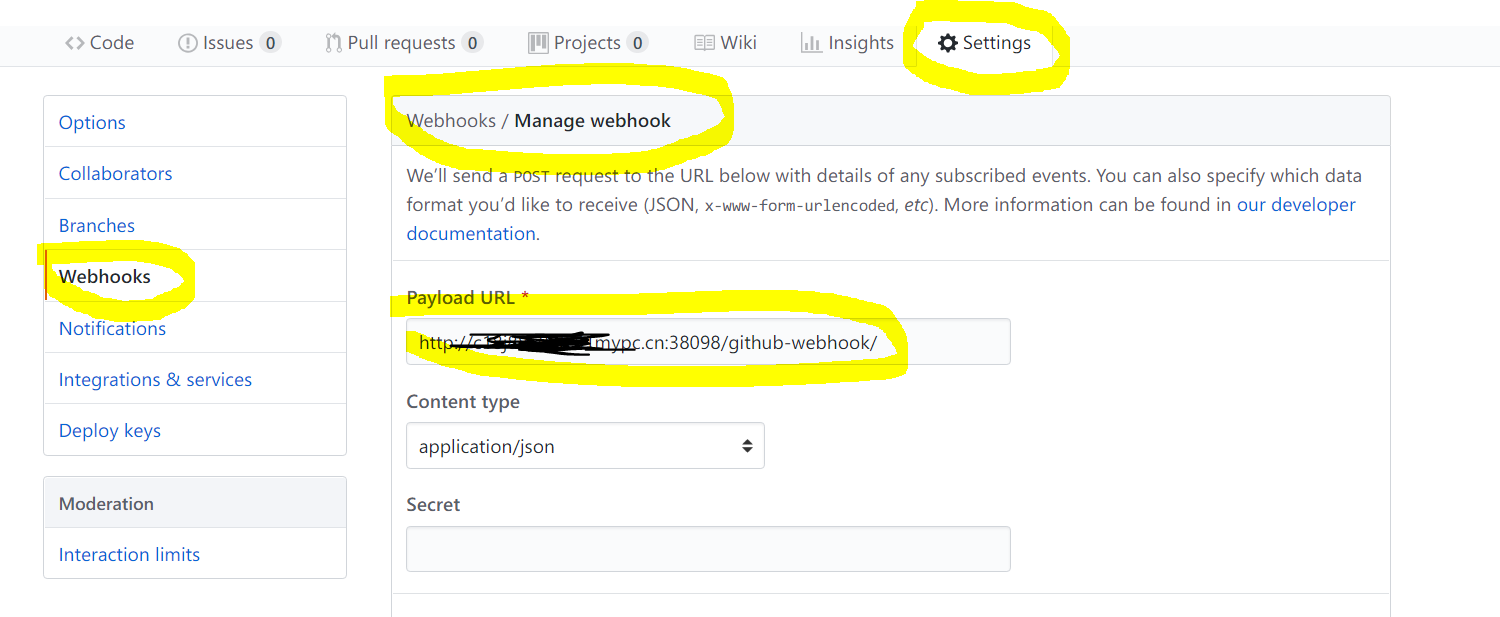Viewport: 1500px width, 617px height.
Task: Click the Insights bar graph icon
Action: pos(811,43)
